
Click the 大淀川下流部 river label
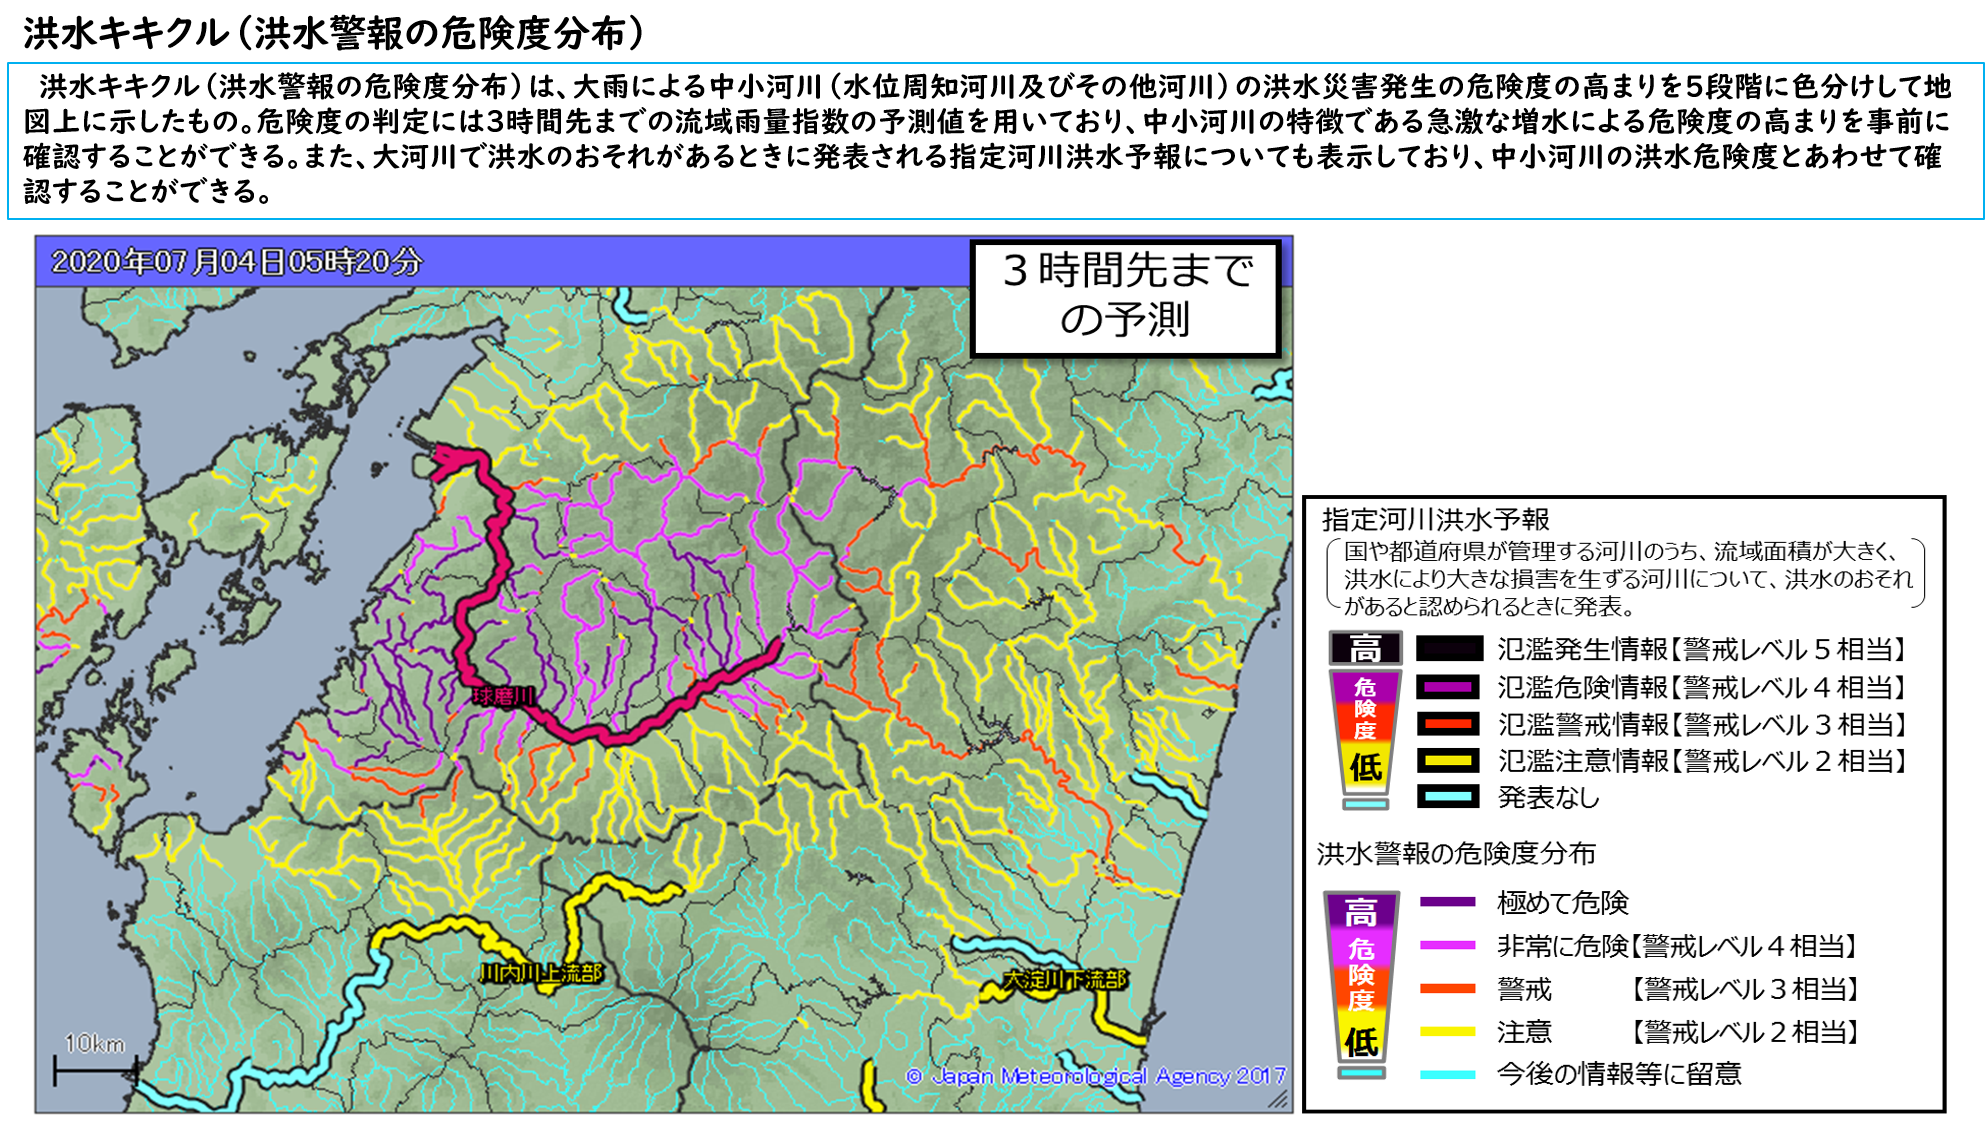tap(1065, 980)
